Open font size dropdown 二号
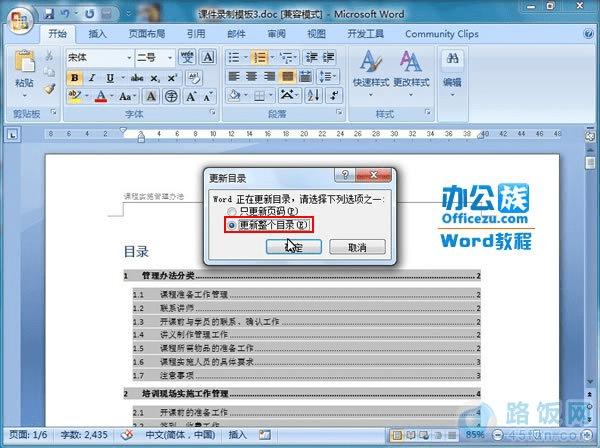600x448 pixels. coord(170,58)
